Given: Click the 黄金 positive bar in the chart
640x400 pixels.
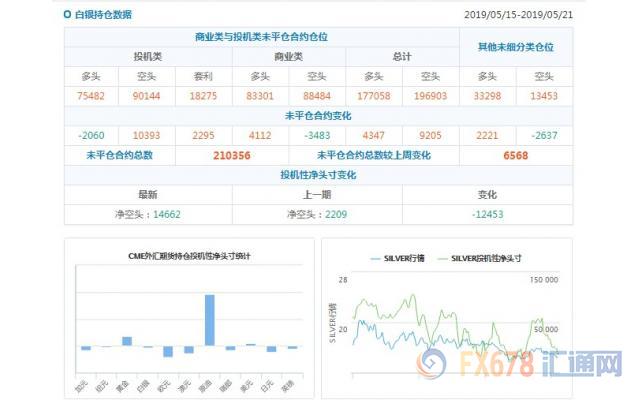Looking at the screenshot, I should [x=127, y=341].
